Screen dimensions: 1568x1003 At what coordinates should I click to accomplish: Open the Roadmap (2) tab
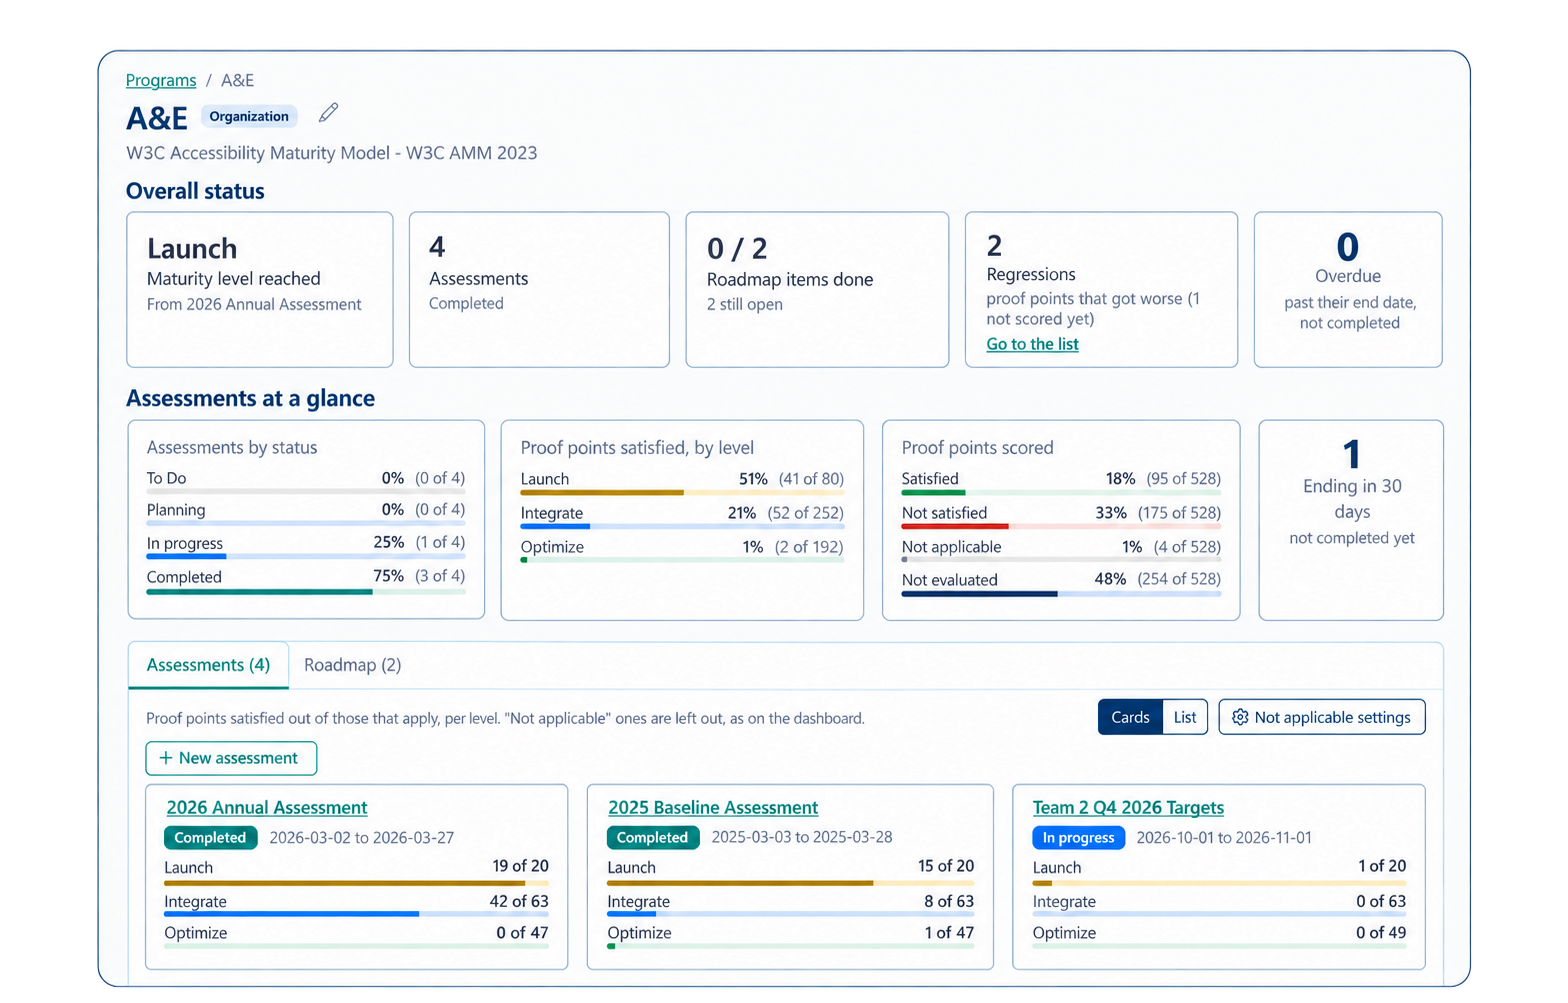coord(352,666)
